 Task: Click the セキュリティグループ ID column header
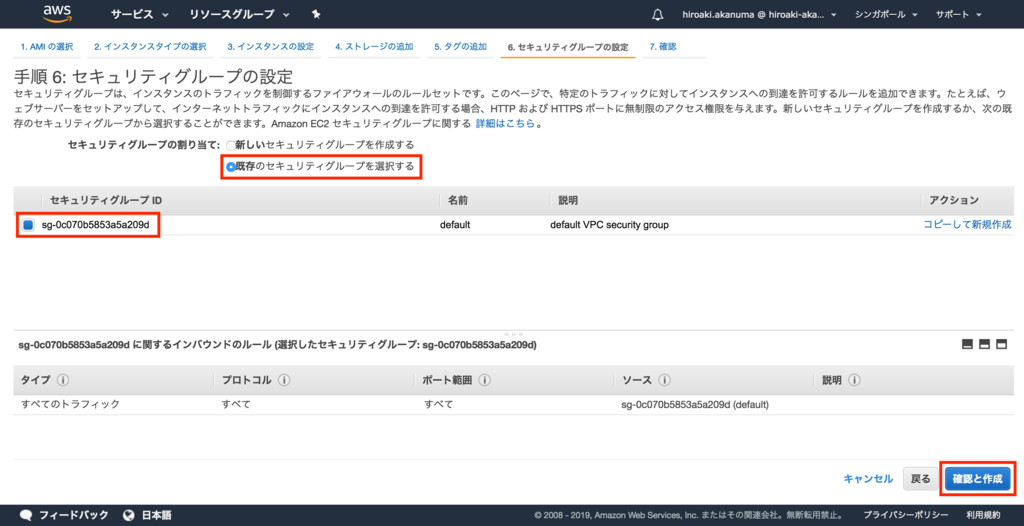click(106, 200)
